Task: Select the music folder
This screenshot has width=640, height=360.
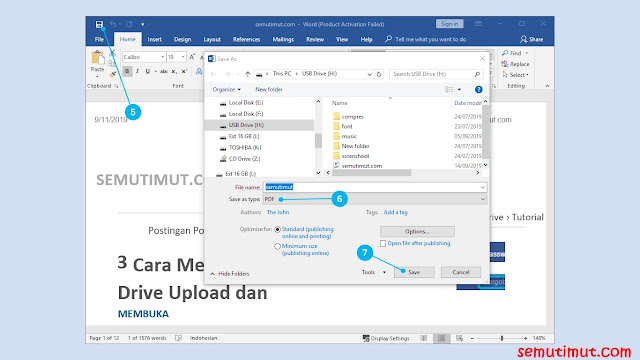Action: pyautogui.click(x=349, y=136)
